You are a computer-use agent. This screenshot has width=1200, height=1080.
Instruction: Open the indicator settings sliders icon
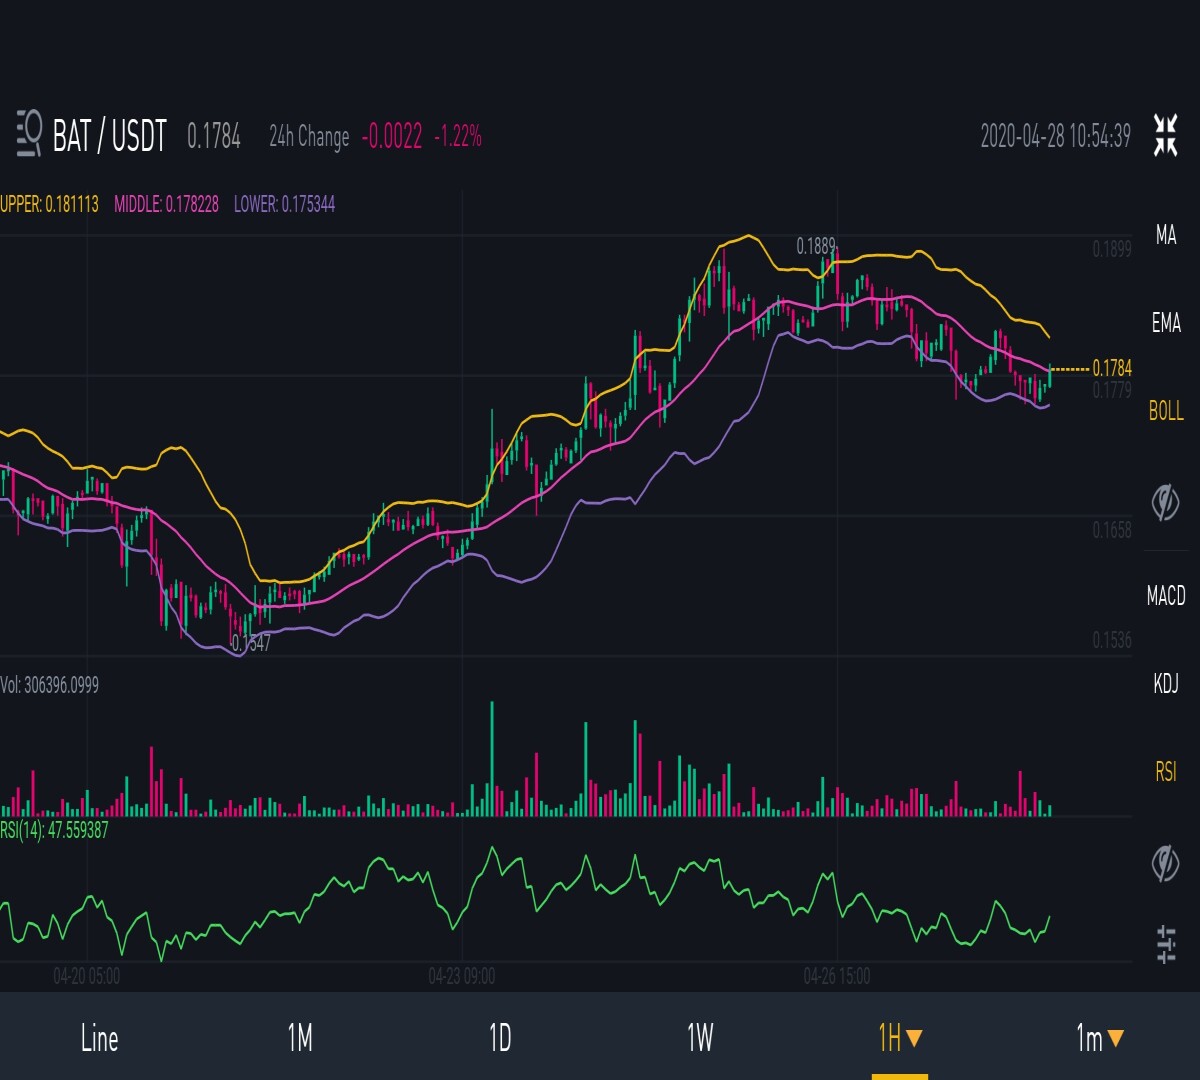[x=1166, y=945]
